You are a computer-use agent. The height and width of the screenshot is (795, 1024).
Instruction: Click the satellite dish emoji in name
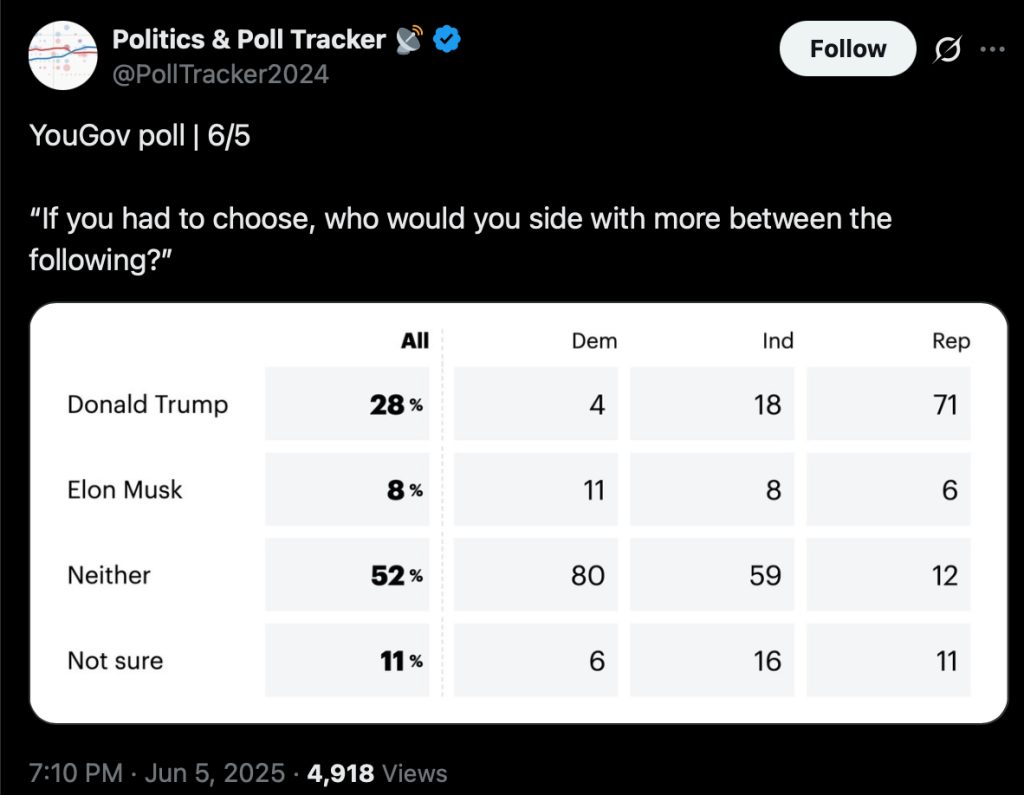click(409, 40)
